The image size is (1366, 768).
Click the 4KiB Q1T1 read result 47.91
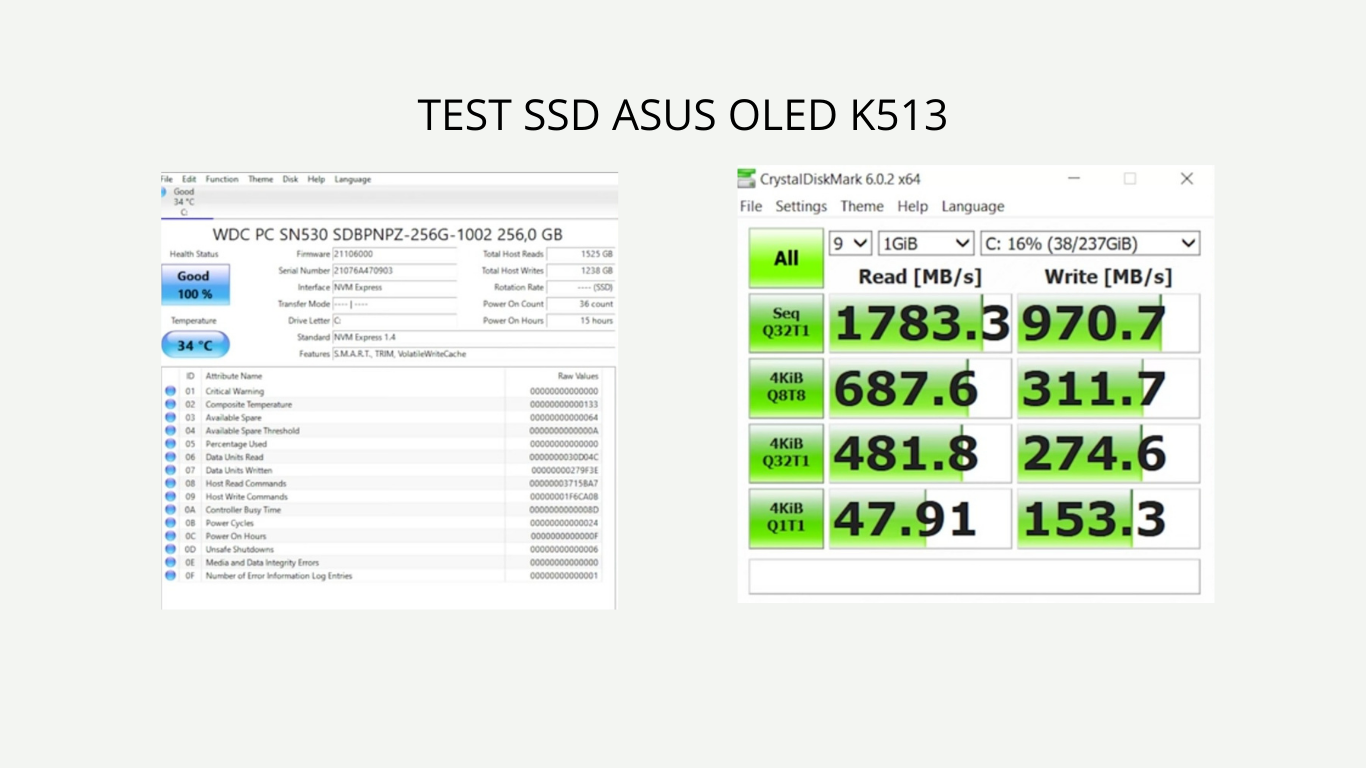click(920, 519)
